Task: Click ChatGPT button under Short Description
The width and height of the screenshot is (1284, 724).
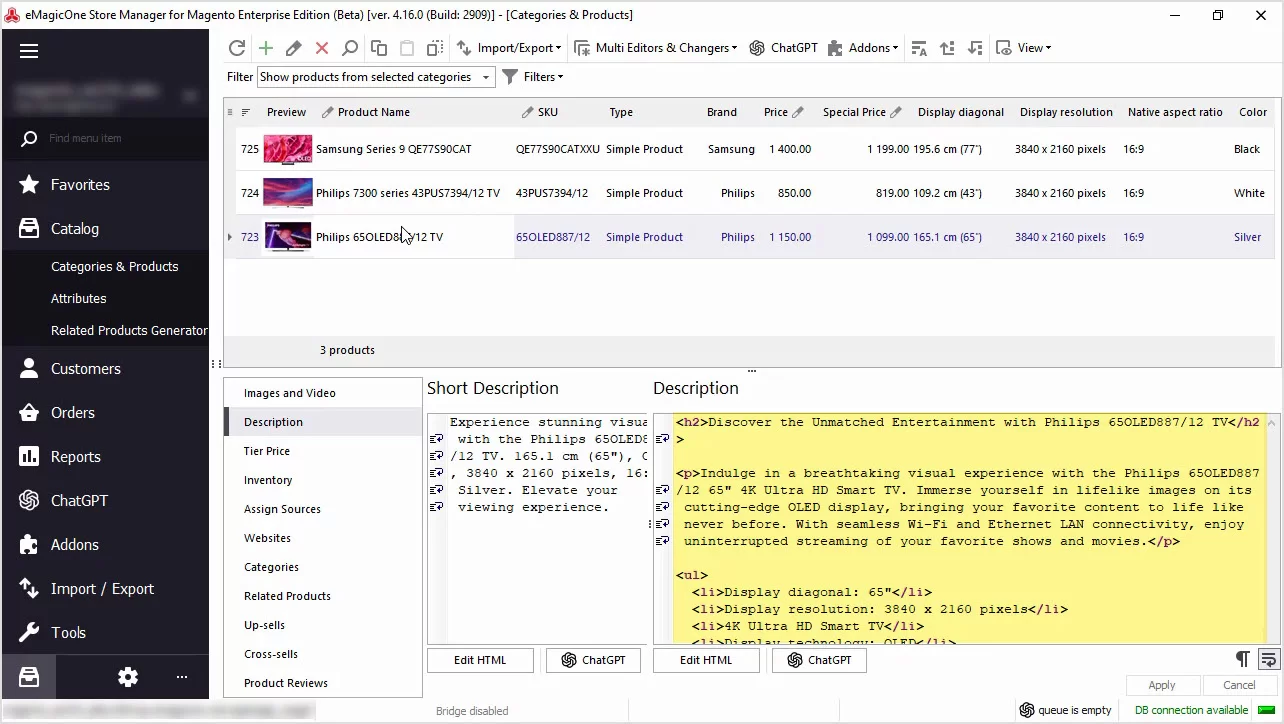Action: coord(593,660)
